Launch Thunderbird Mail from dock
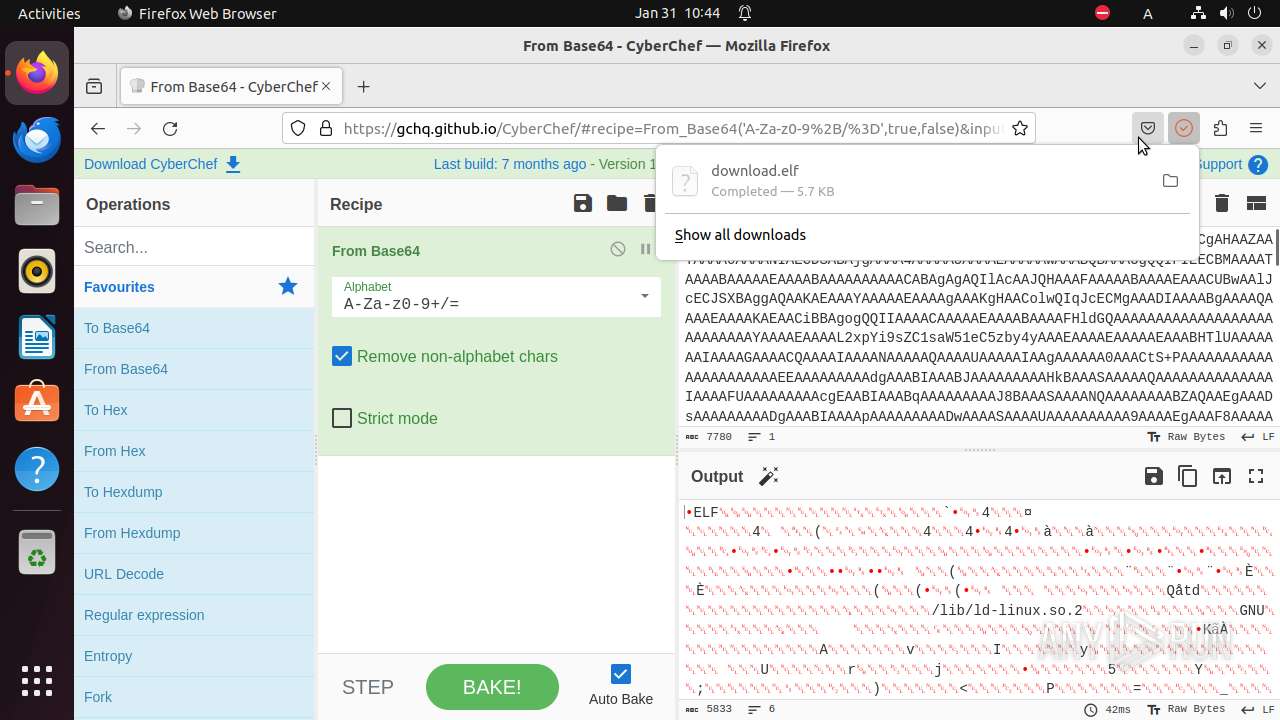This screenshot has height=720, width=1280. [x=37, y=139]
